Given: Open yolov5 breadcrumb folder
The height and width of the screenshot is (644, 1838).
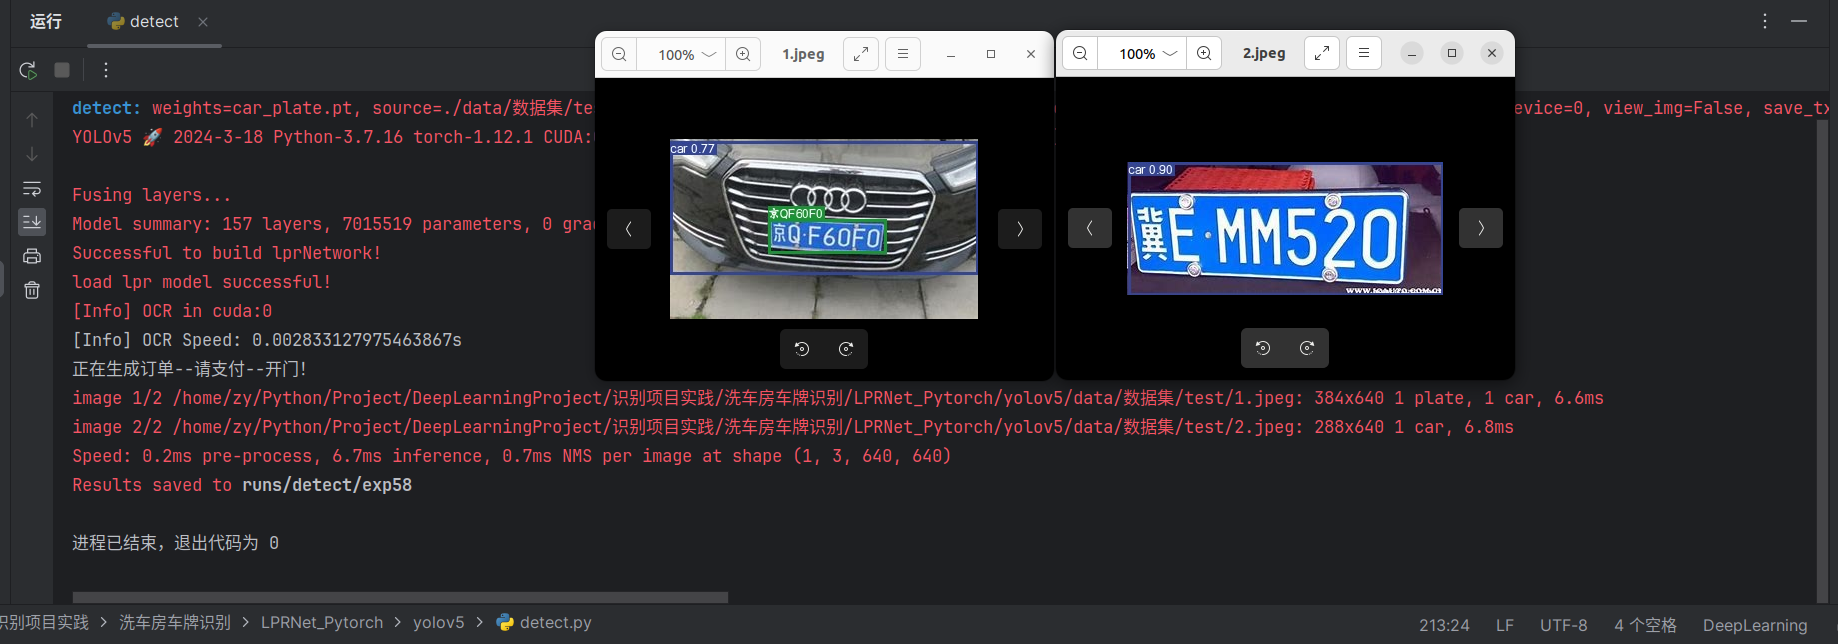Looking at the screenshot, I should (x=439, y=623).
